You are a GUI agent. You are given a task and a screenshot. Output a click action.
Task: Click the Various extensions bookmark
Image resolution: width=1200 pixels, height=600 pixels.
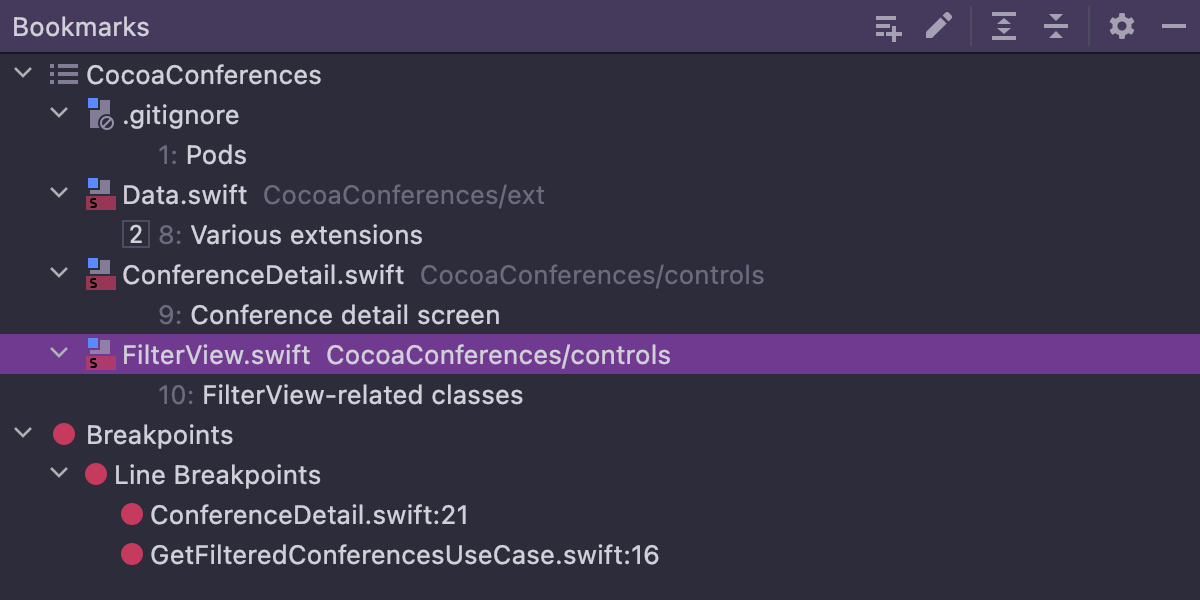tap(306, 235)
